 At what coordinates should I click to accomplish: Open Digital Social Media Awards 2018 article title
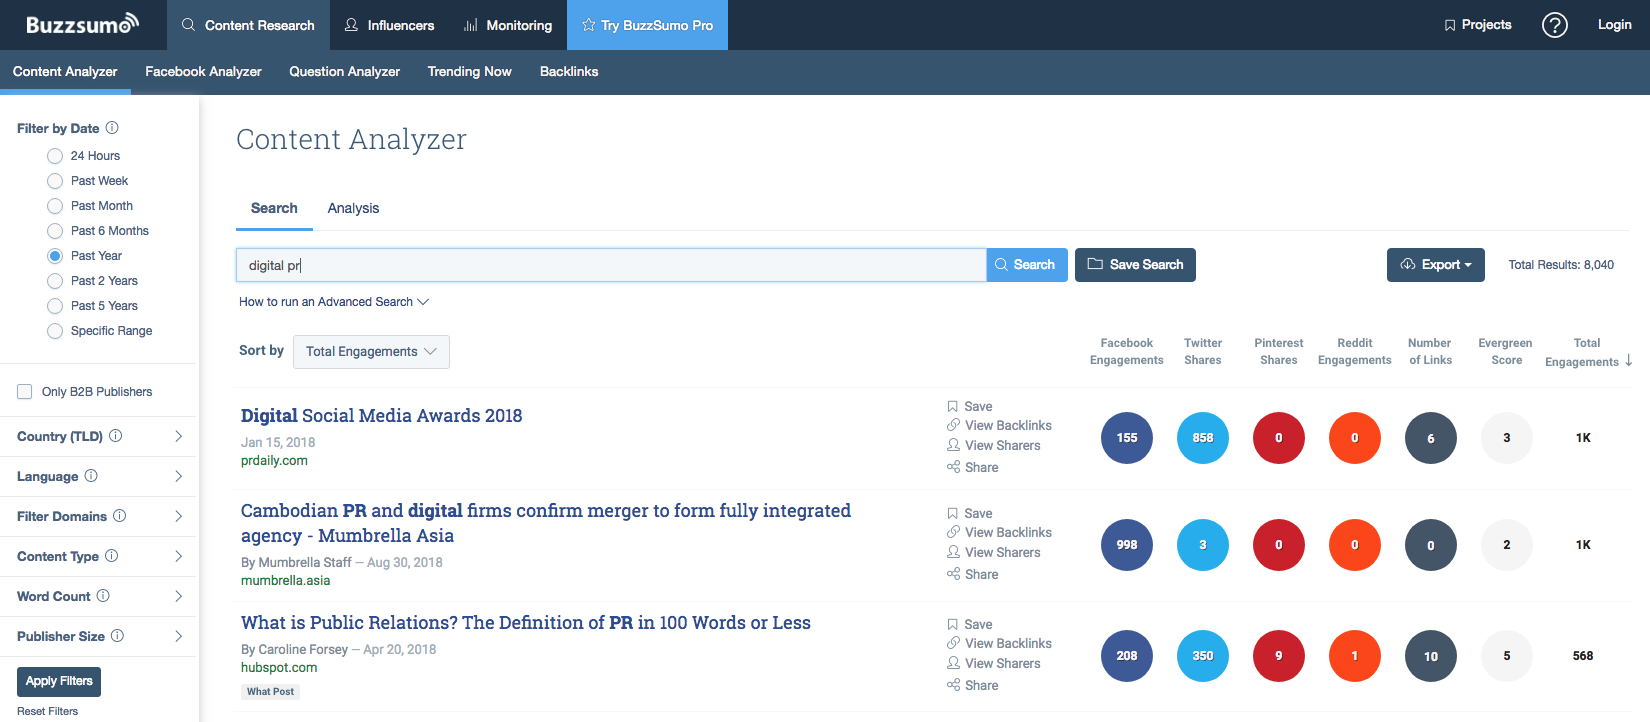click(x=381, y=416)
